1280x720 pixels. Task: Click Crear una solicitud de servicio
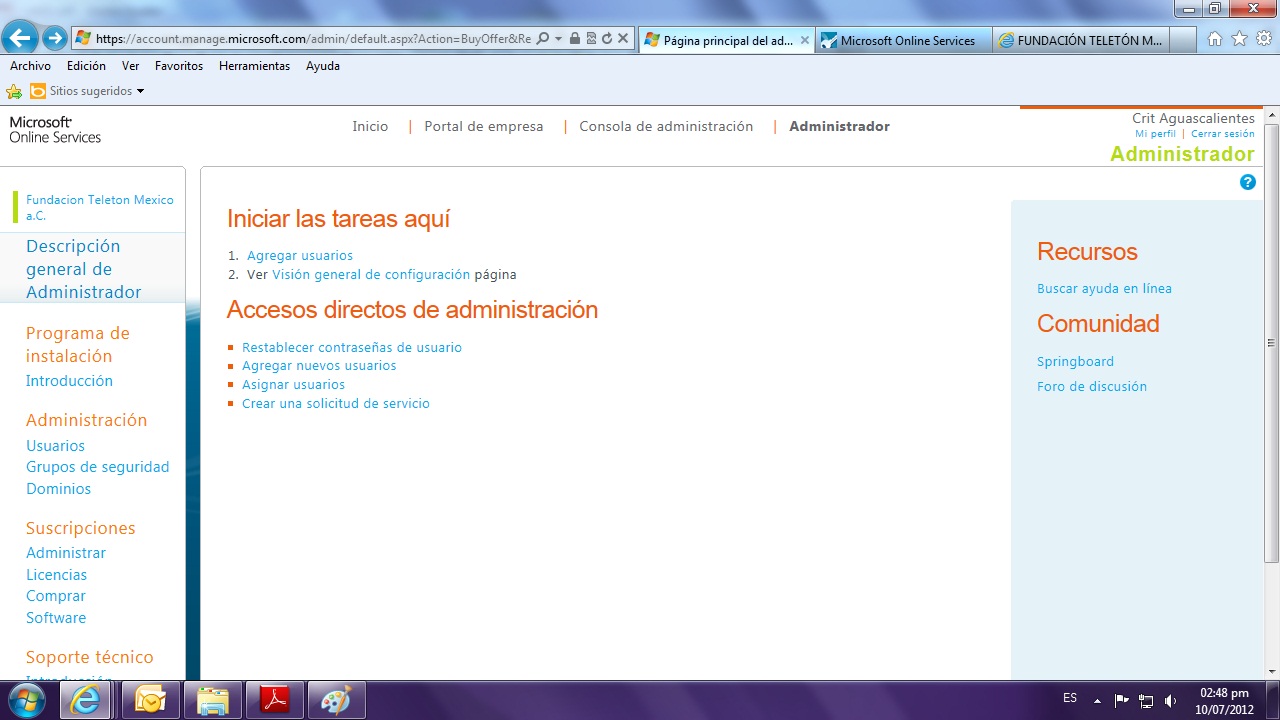(x=336, y=404)
